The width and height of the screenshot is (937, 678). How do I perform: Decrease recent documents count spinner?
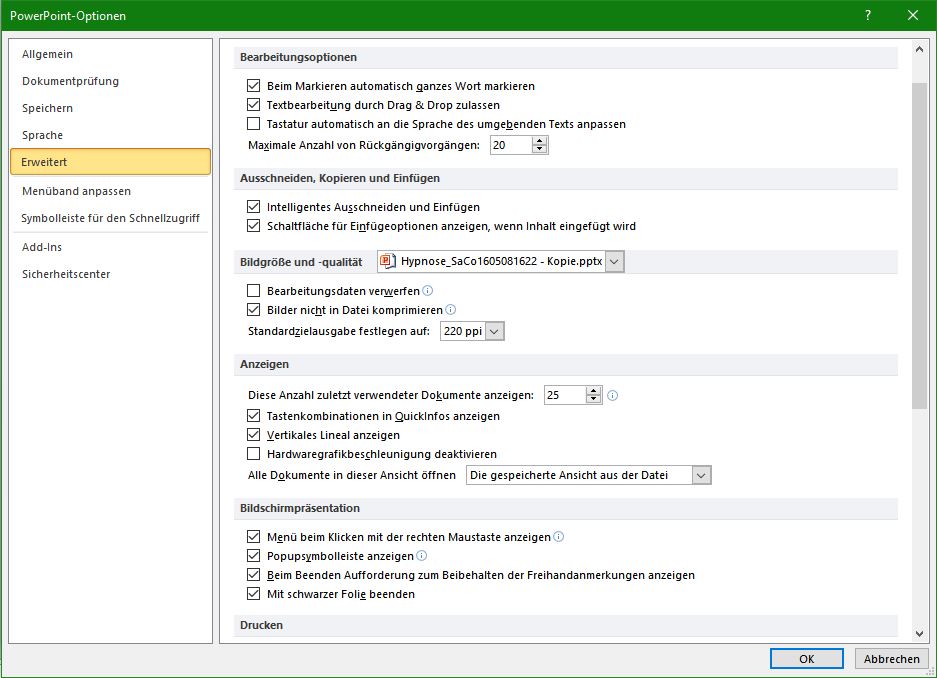(594, 400)
